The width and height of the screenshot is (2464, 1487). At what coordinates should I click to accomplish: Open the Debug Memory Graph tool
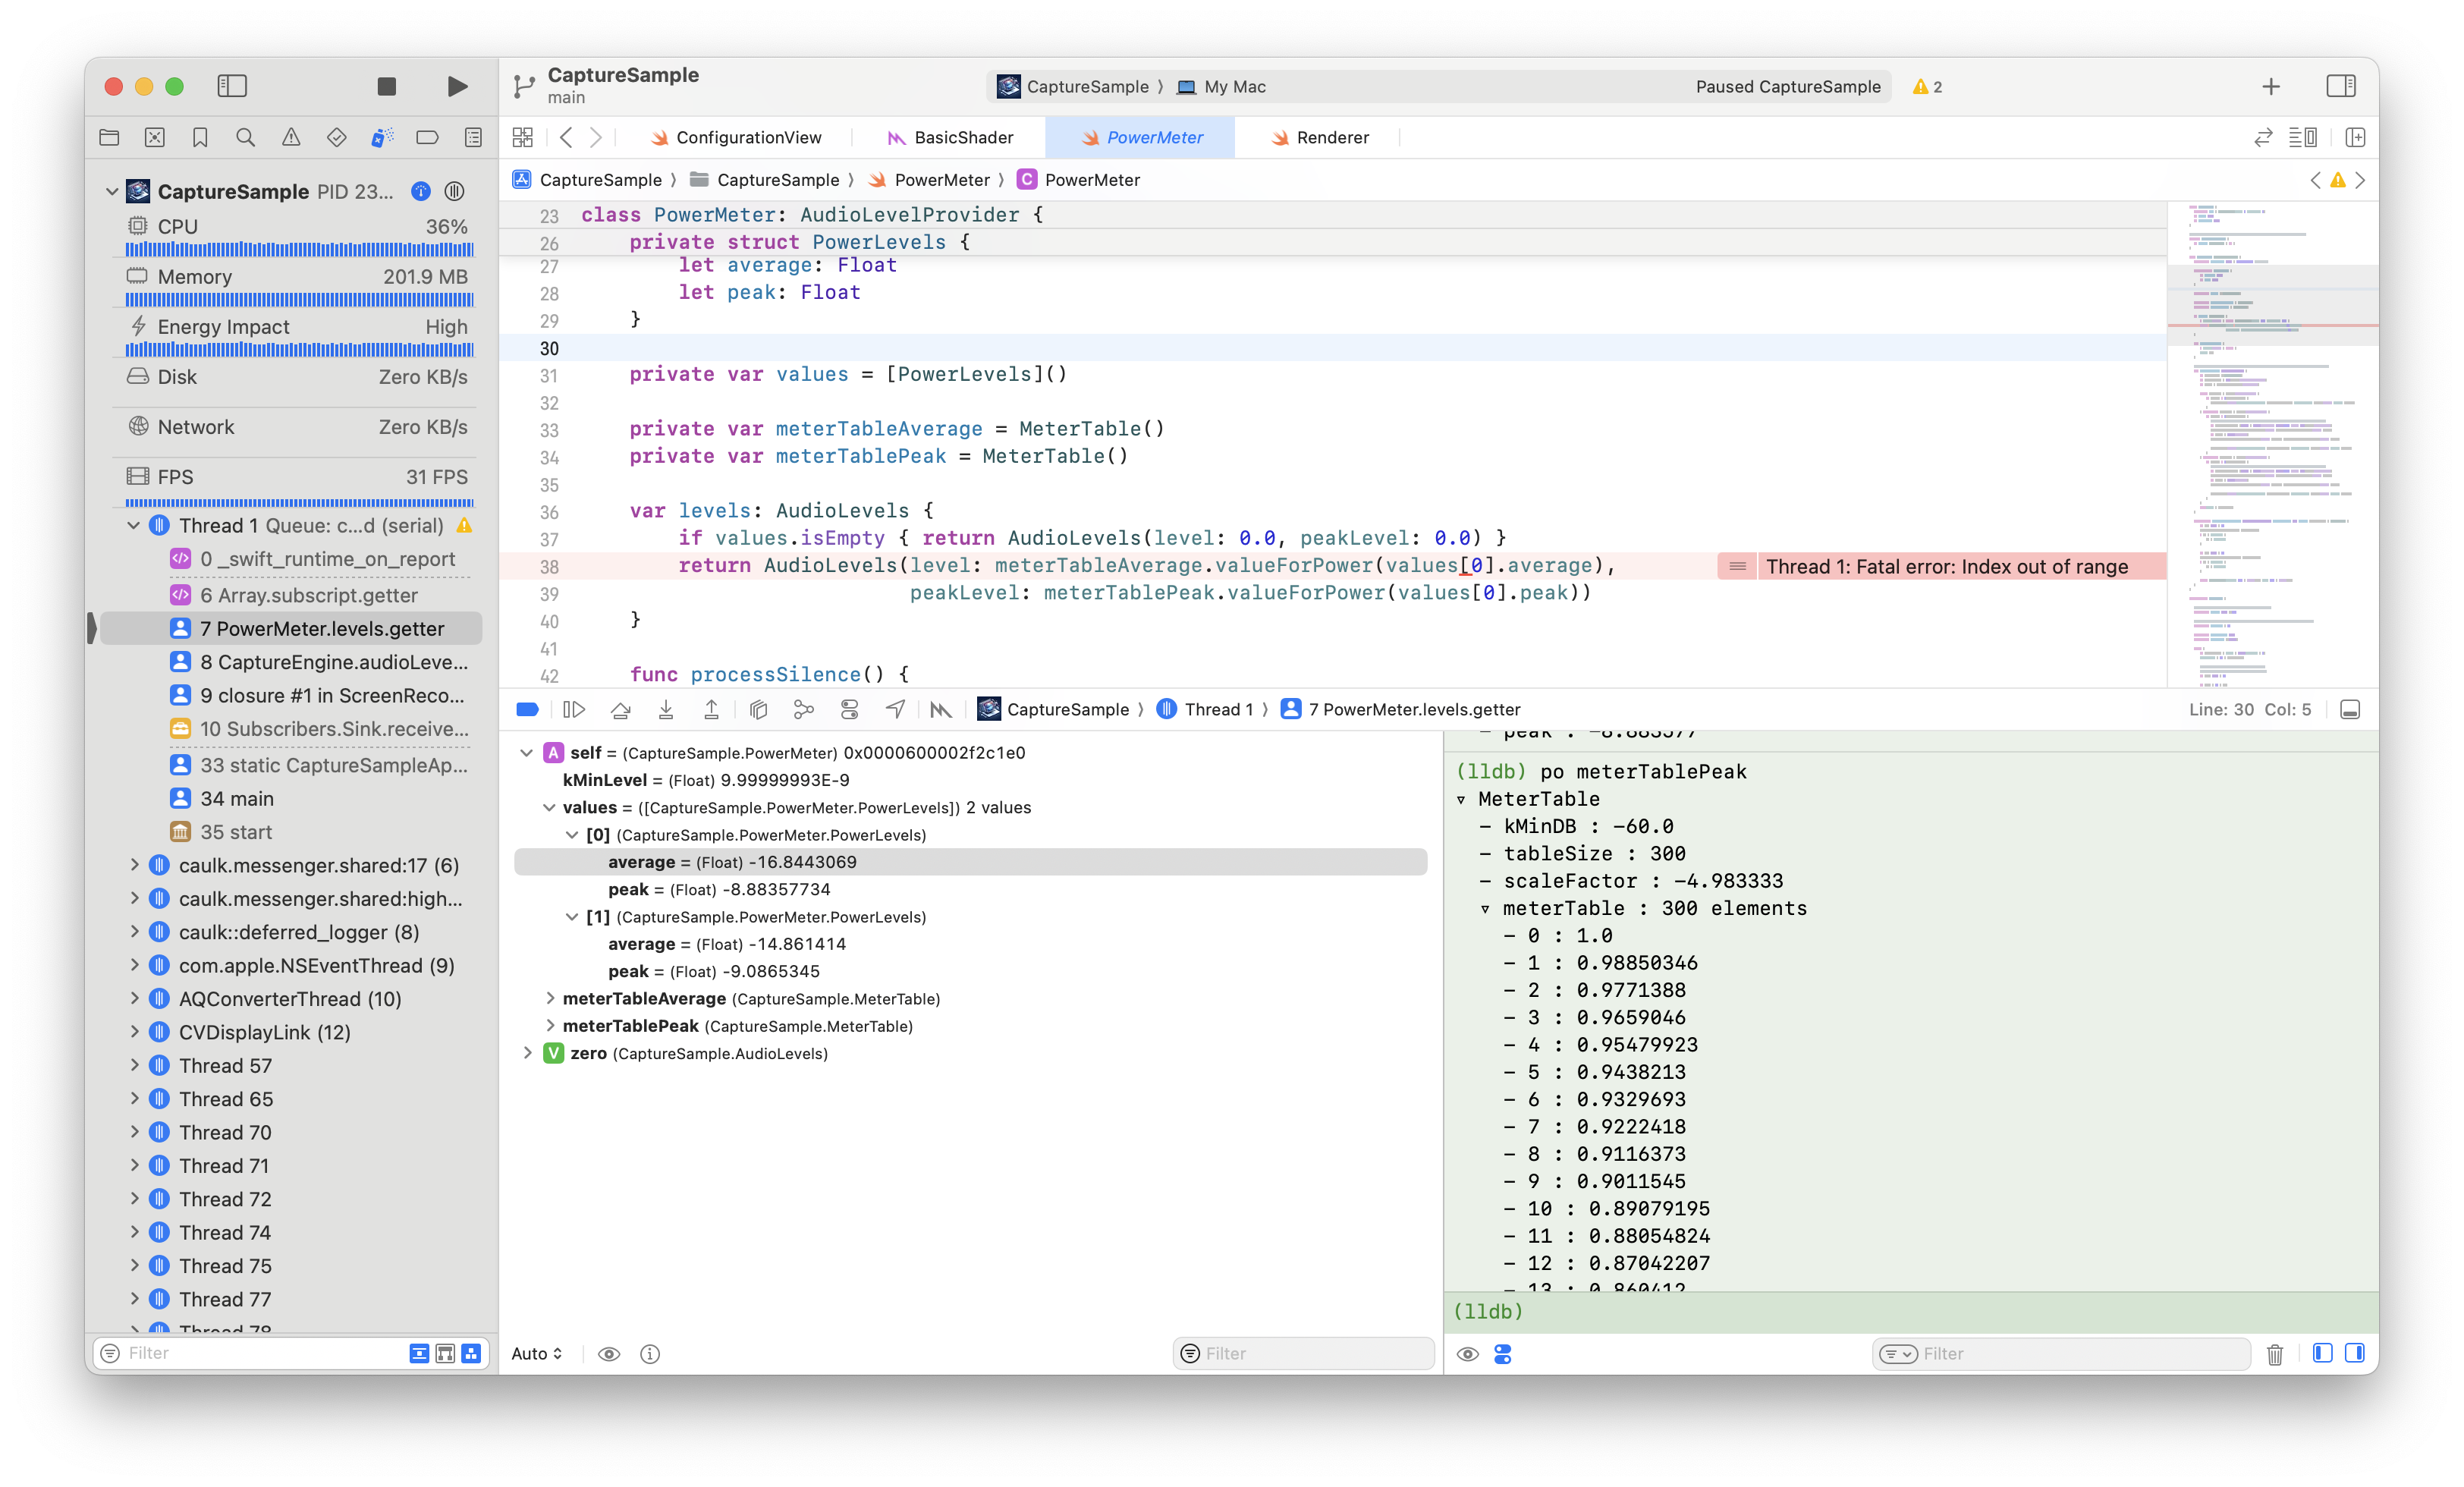[x=803, y=709]
